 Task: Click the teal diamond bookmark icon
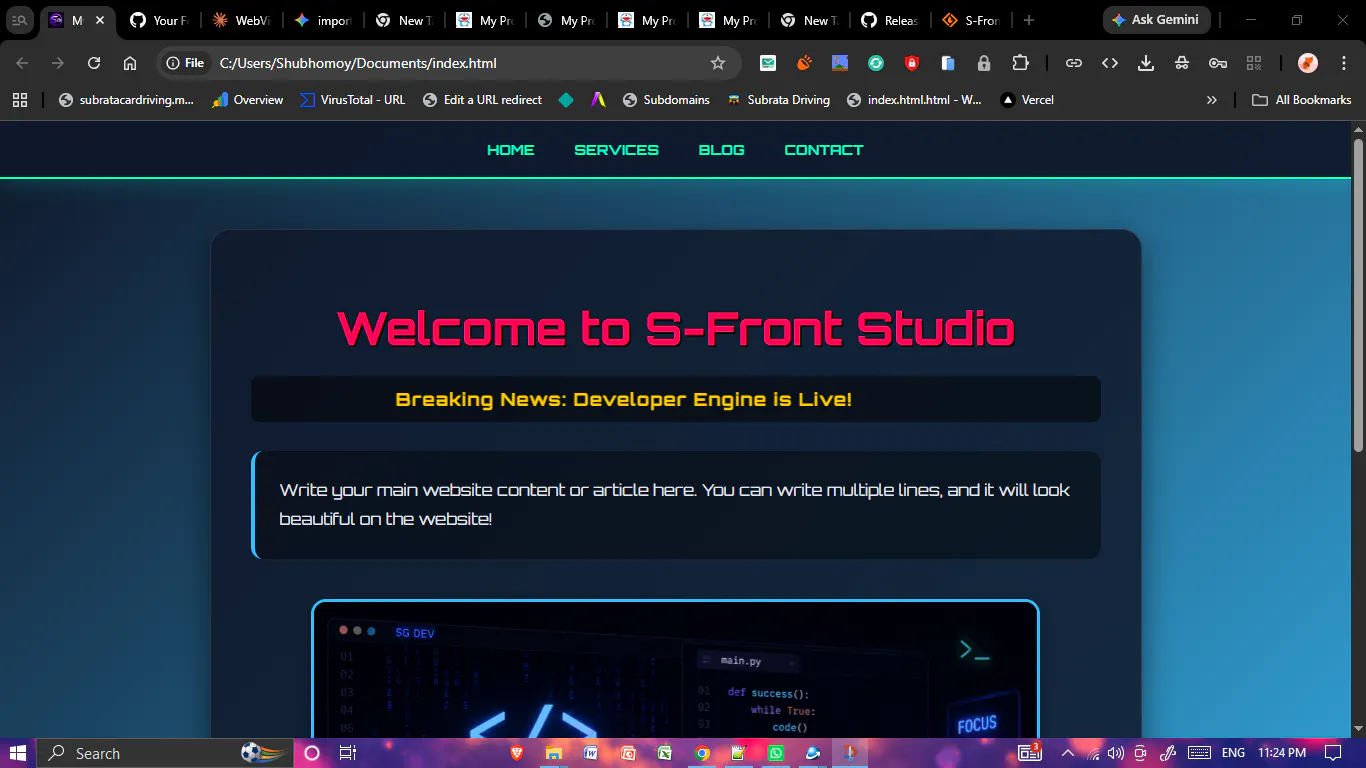coord(566,100)
